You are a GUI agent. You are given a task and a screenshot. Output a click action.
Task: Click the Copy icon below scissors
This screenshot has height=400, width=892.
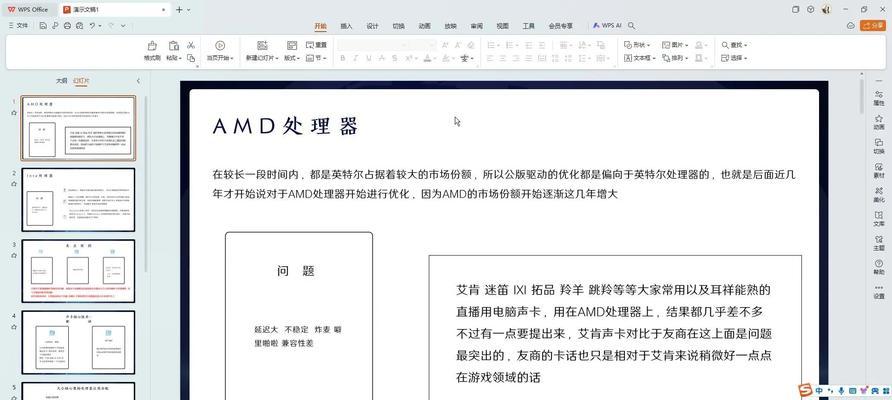tap(191, 58)
